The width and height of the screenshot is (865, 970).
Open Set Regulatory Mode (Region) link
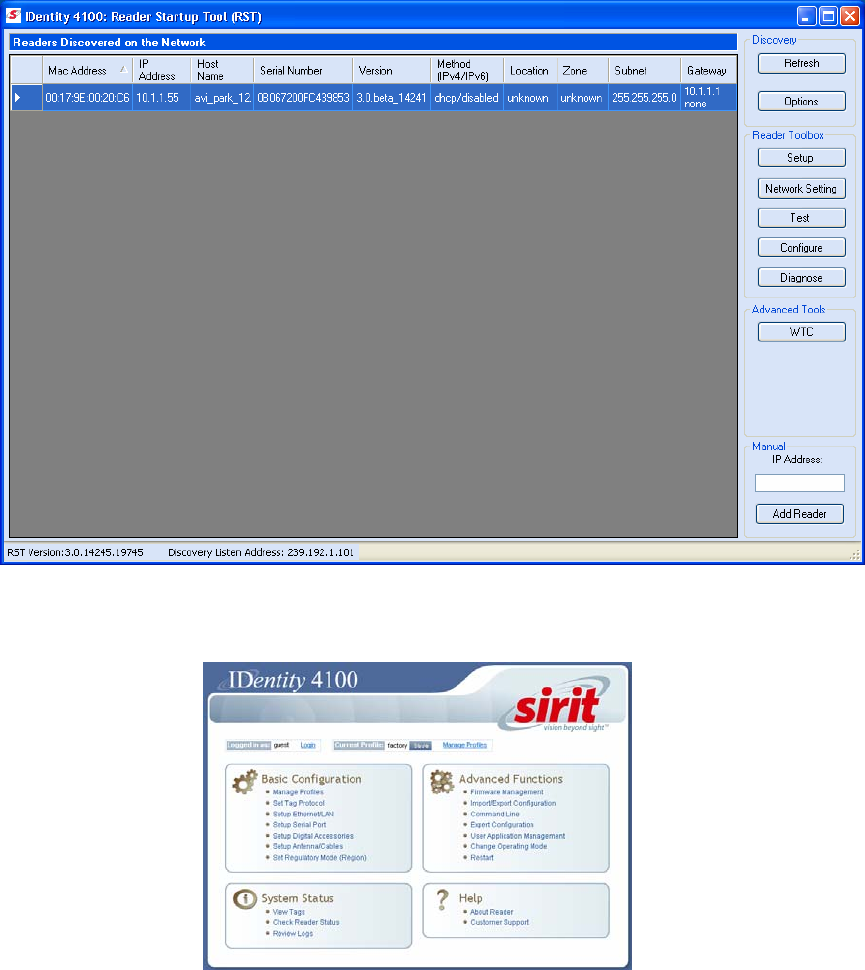(319, 857)
